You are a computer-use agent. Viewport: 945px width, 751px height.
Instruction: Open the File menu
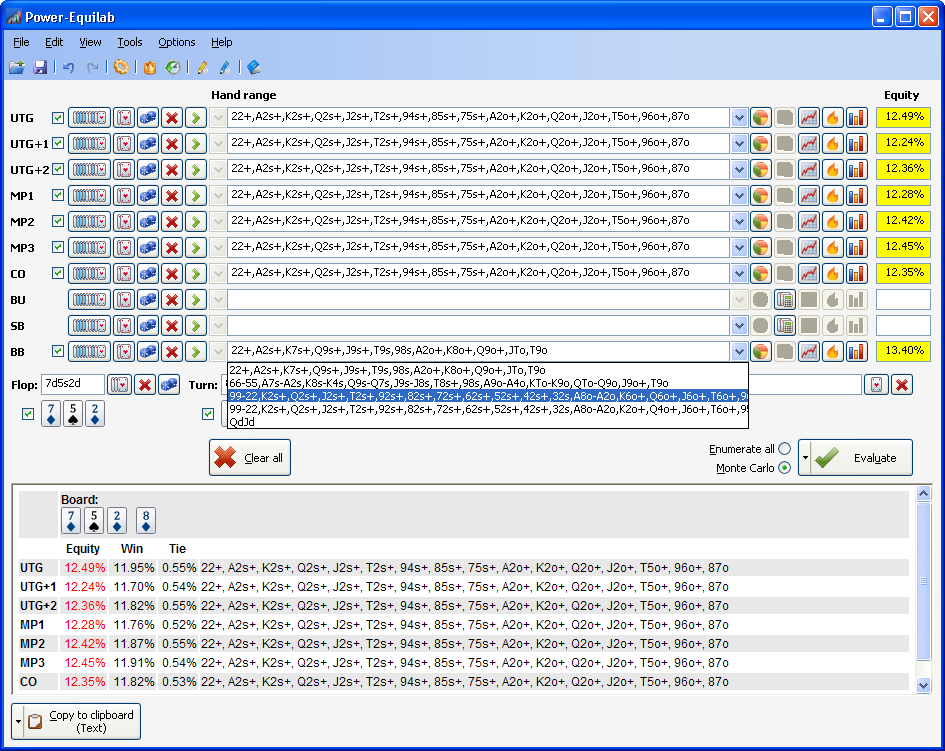pos(21,42)
